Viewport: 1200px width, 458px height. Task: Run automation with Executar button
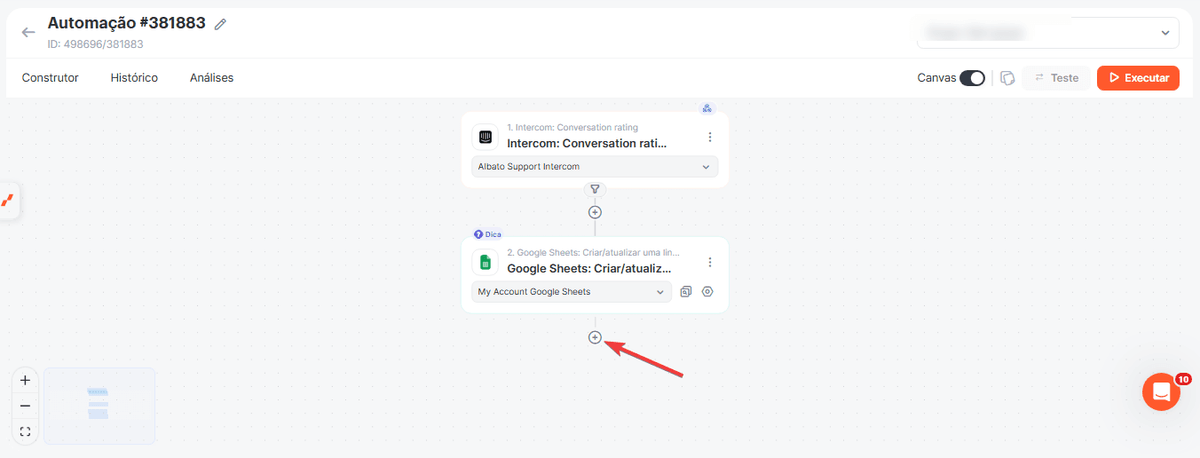1138,78
